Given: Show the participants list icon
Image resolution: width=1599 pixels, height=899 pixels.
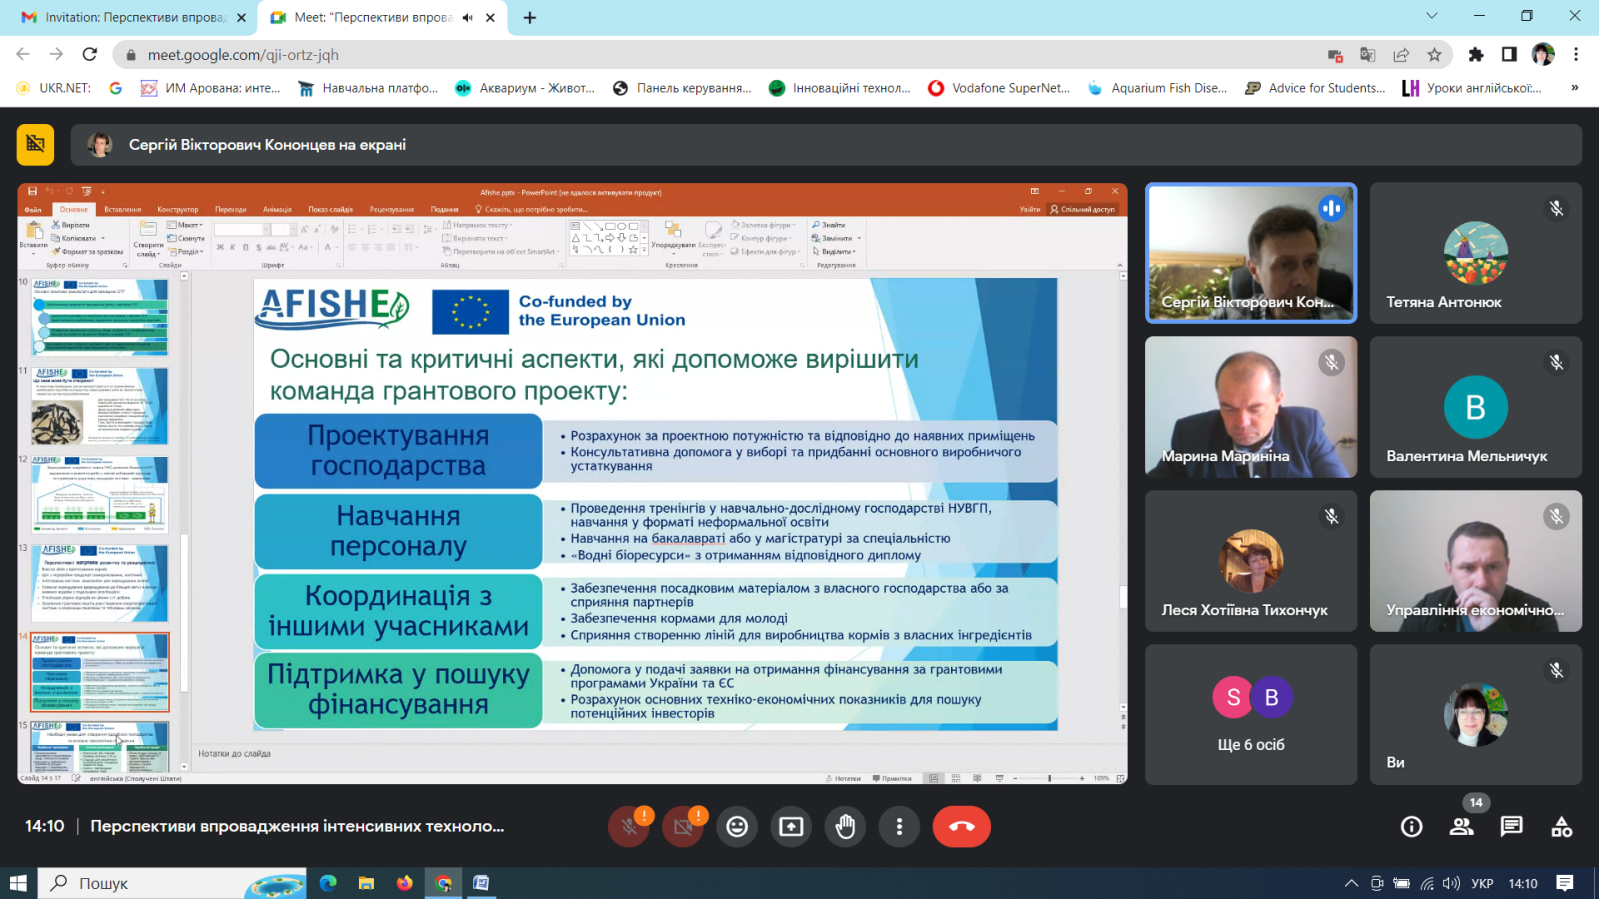Looking at the screenshot, I should (1461, 826).
